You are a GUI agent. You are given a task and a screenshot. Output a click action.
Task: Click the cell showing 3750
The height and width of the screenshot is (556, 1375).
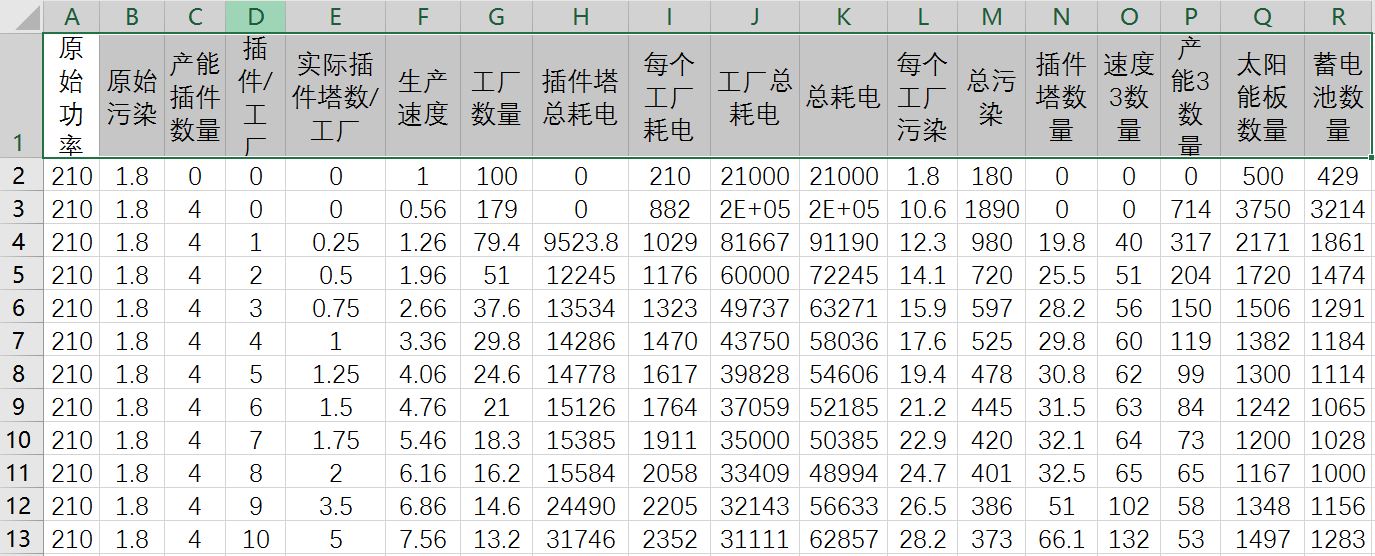[1262, 209]
